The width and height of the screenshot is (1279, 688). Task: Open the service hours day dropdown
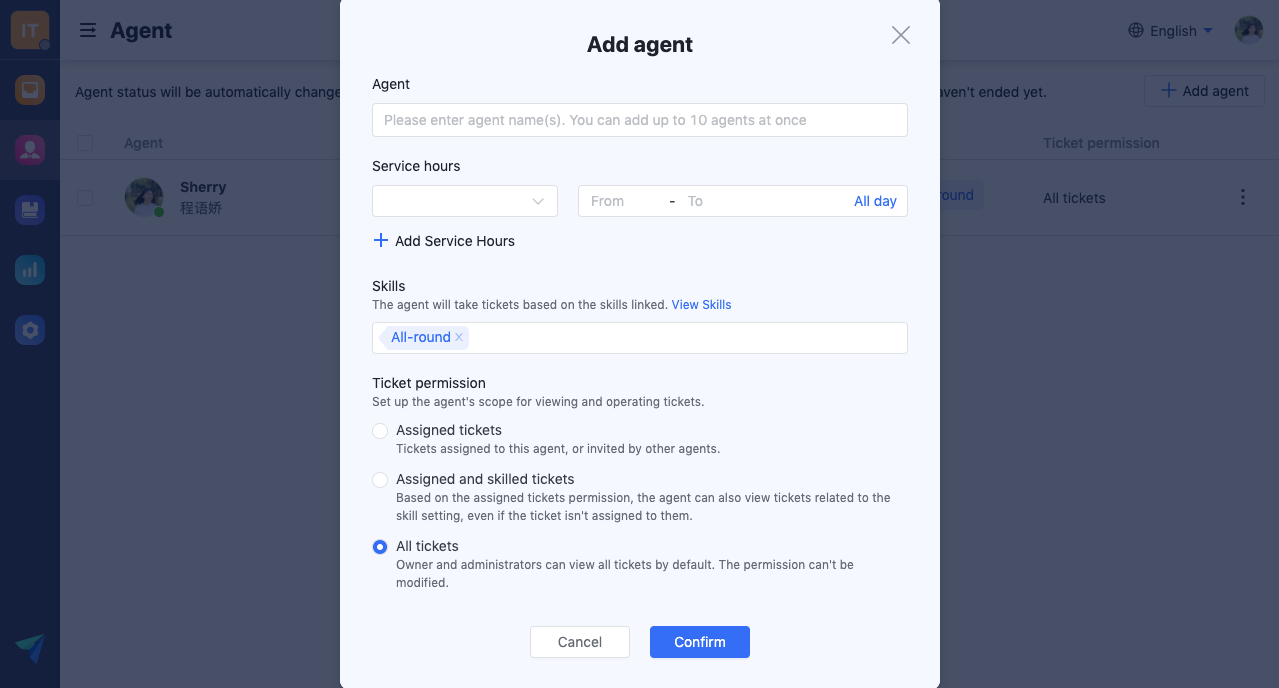click(x=465, y=201)
